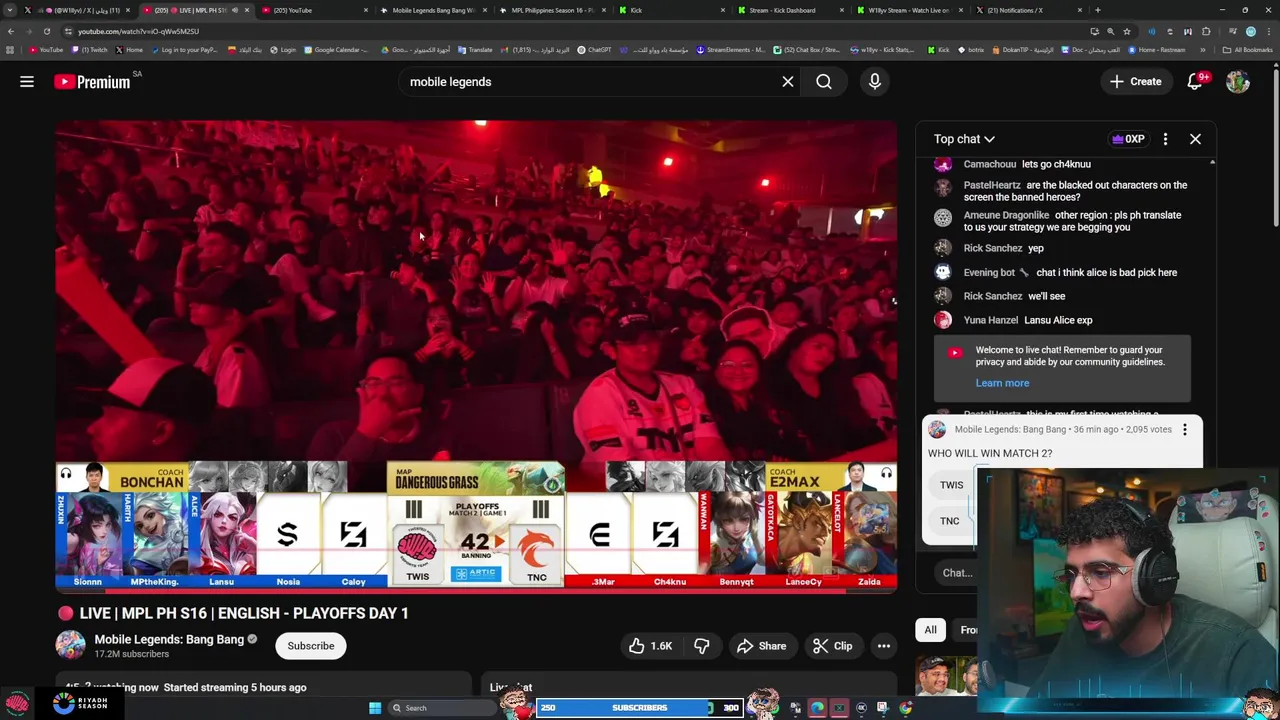Open more actions ellipsis under video

tap(884, 646)
